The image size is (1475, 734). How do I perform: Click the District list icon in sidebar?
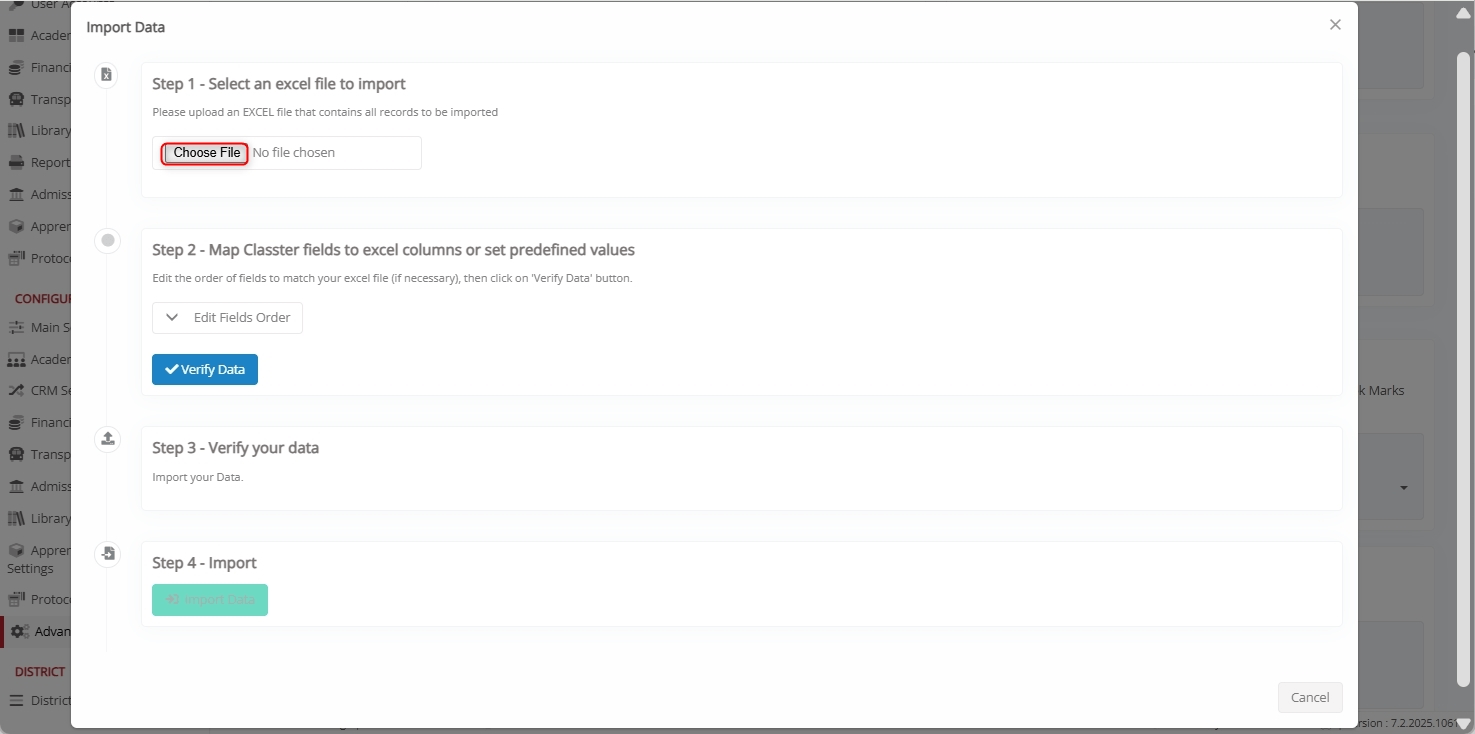tap(16, 701)
